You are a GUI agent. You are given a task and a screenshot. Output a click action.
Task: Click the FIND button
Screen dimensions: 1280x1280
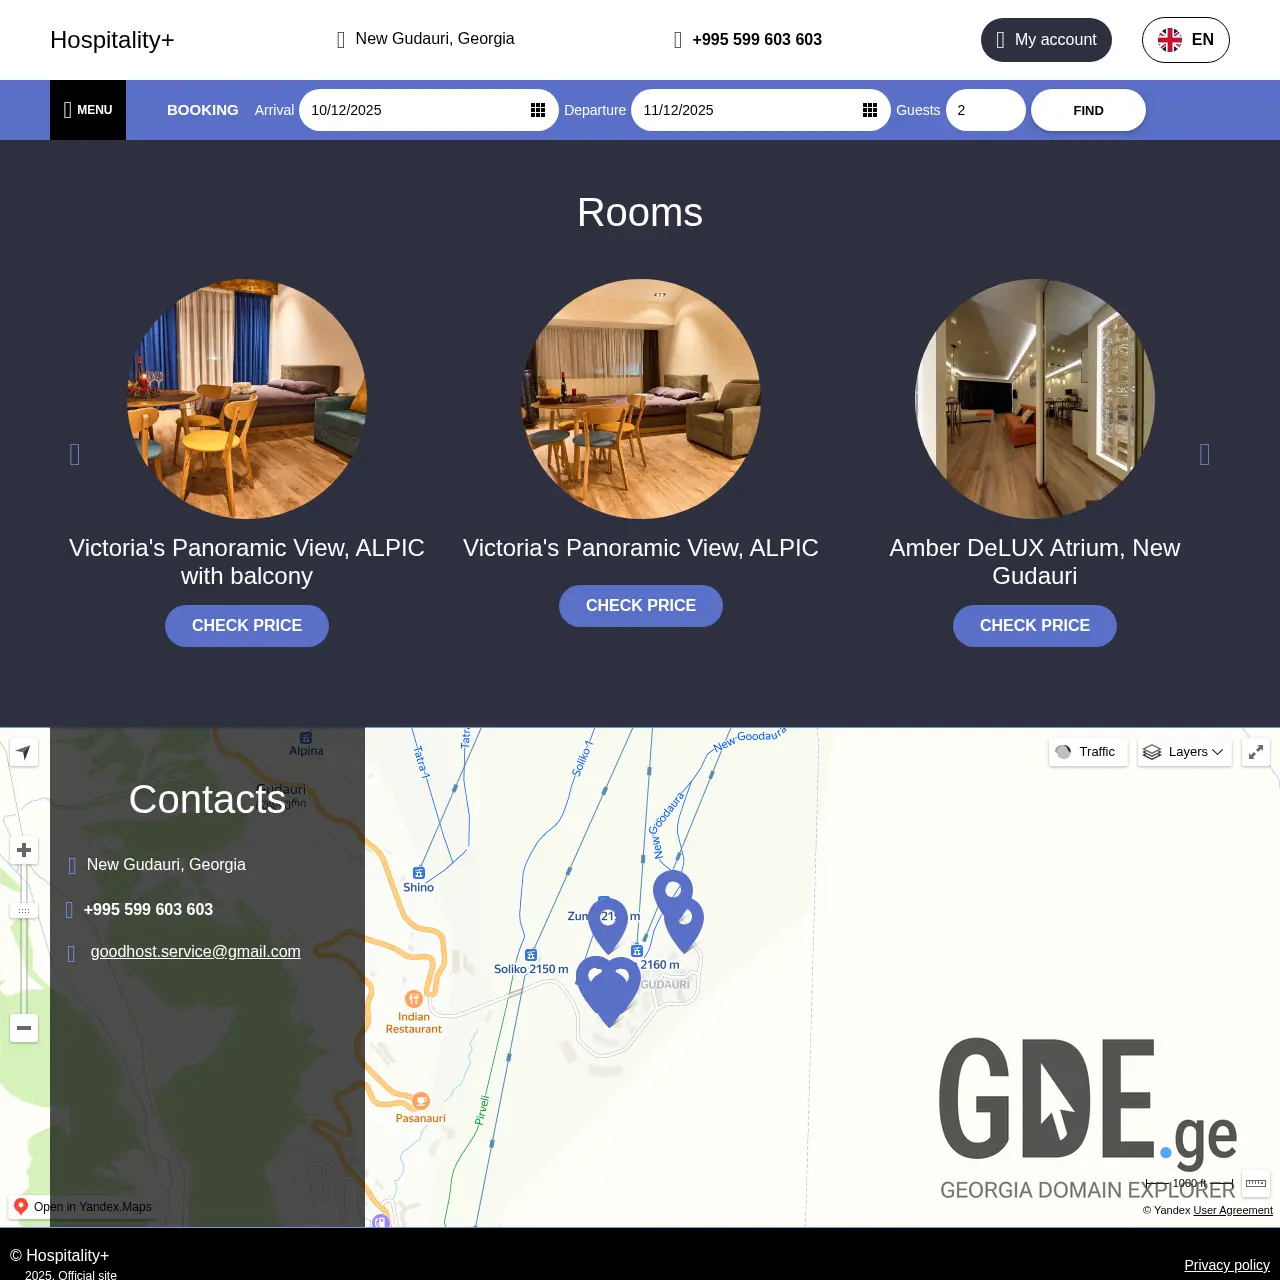[x=1087, y=110]
